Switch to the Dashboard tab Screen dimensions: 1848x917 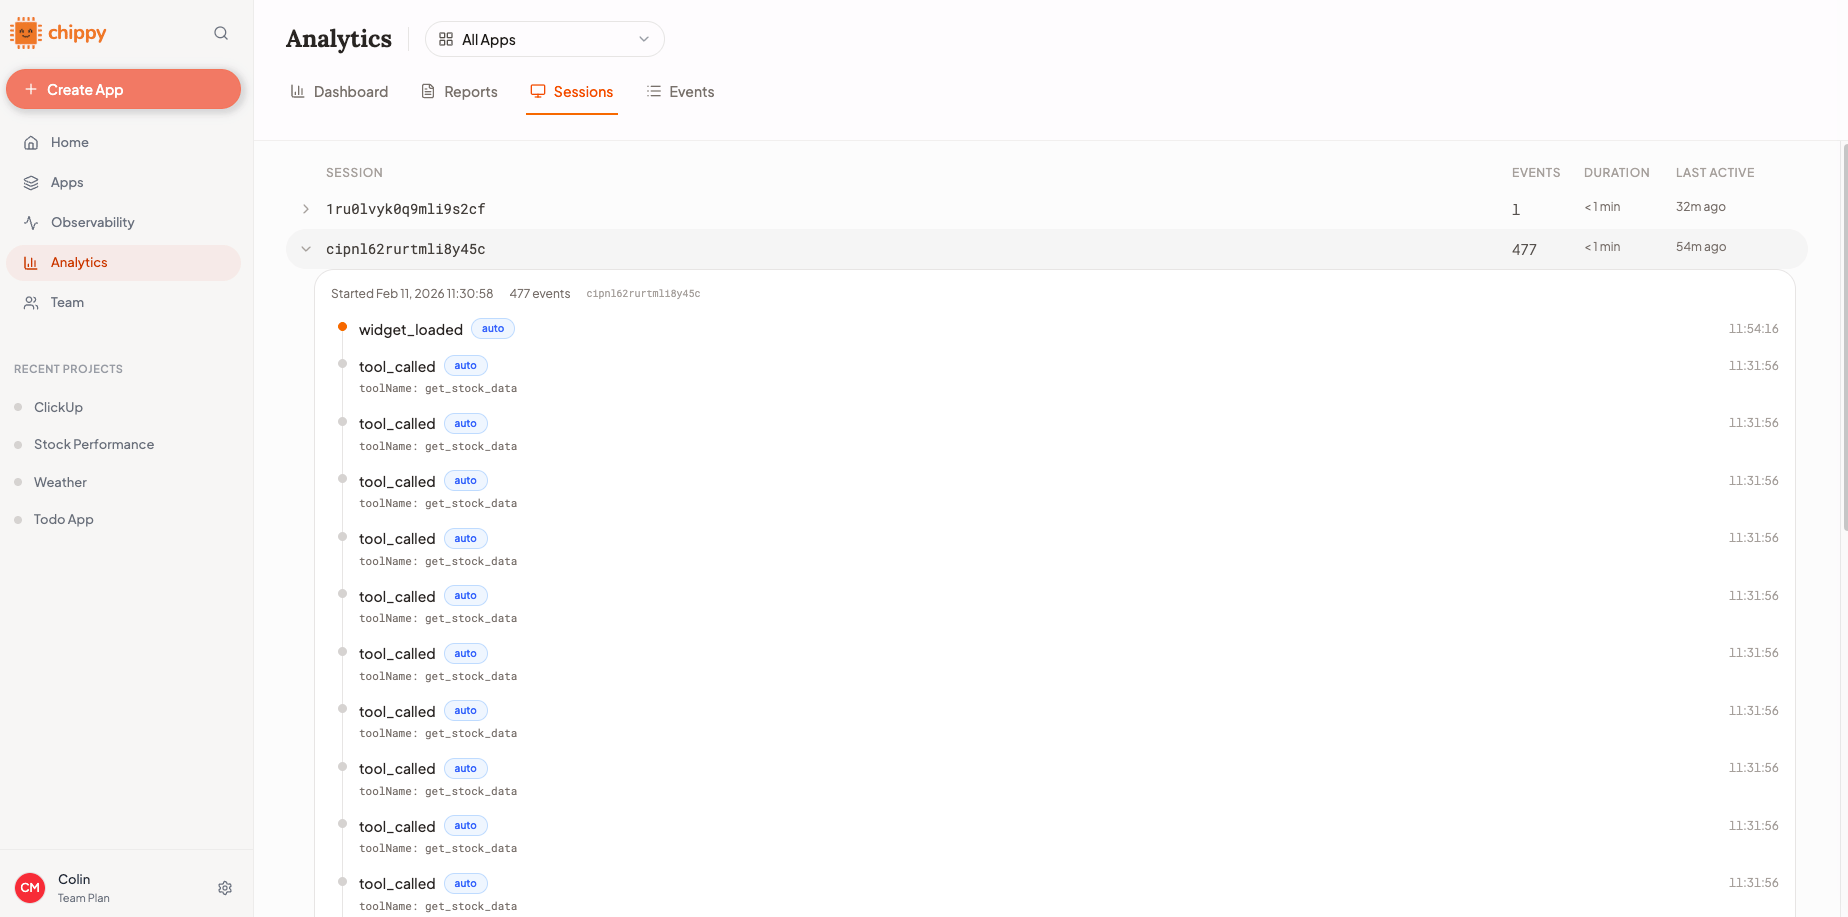[x=339, y=92]
